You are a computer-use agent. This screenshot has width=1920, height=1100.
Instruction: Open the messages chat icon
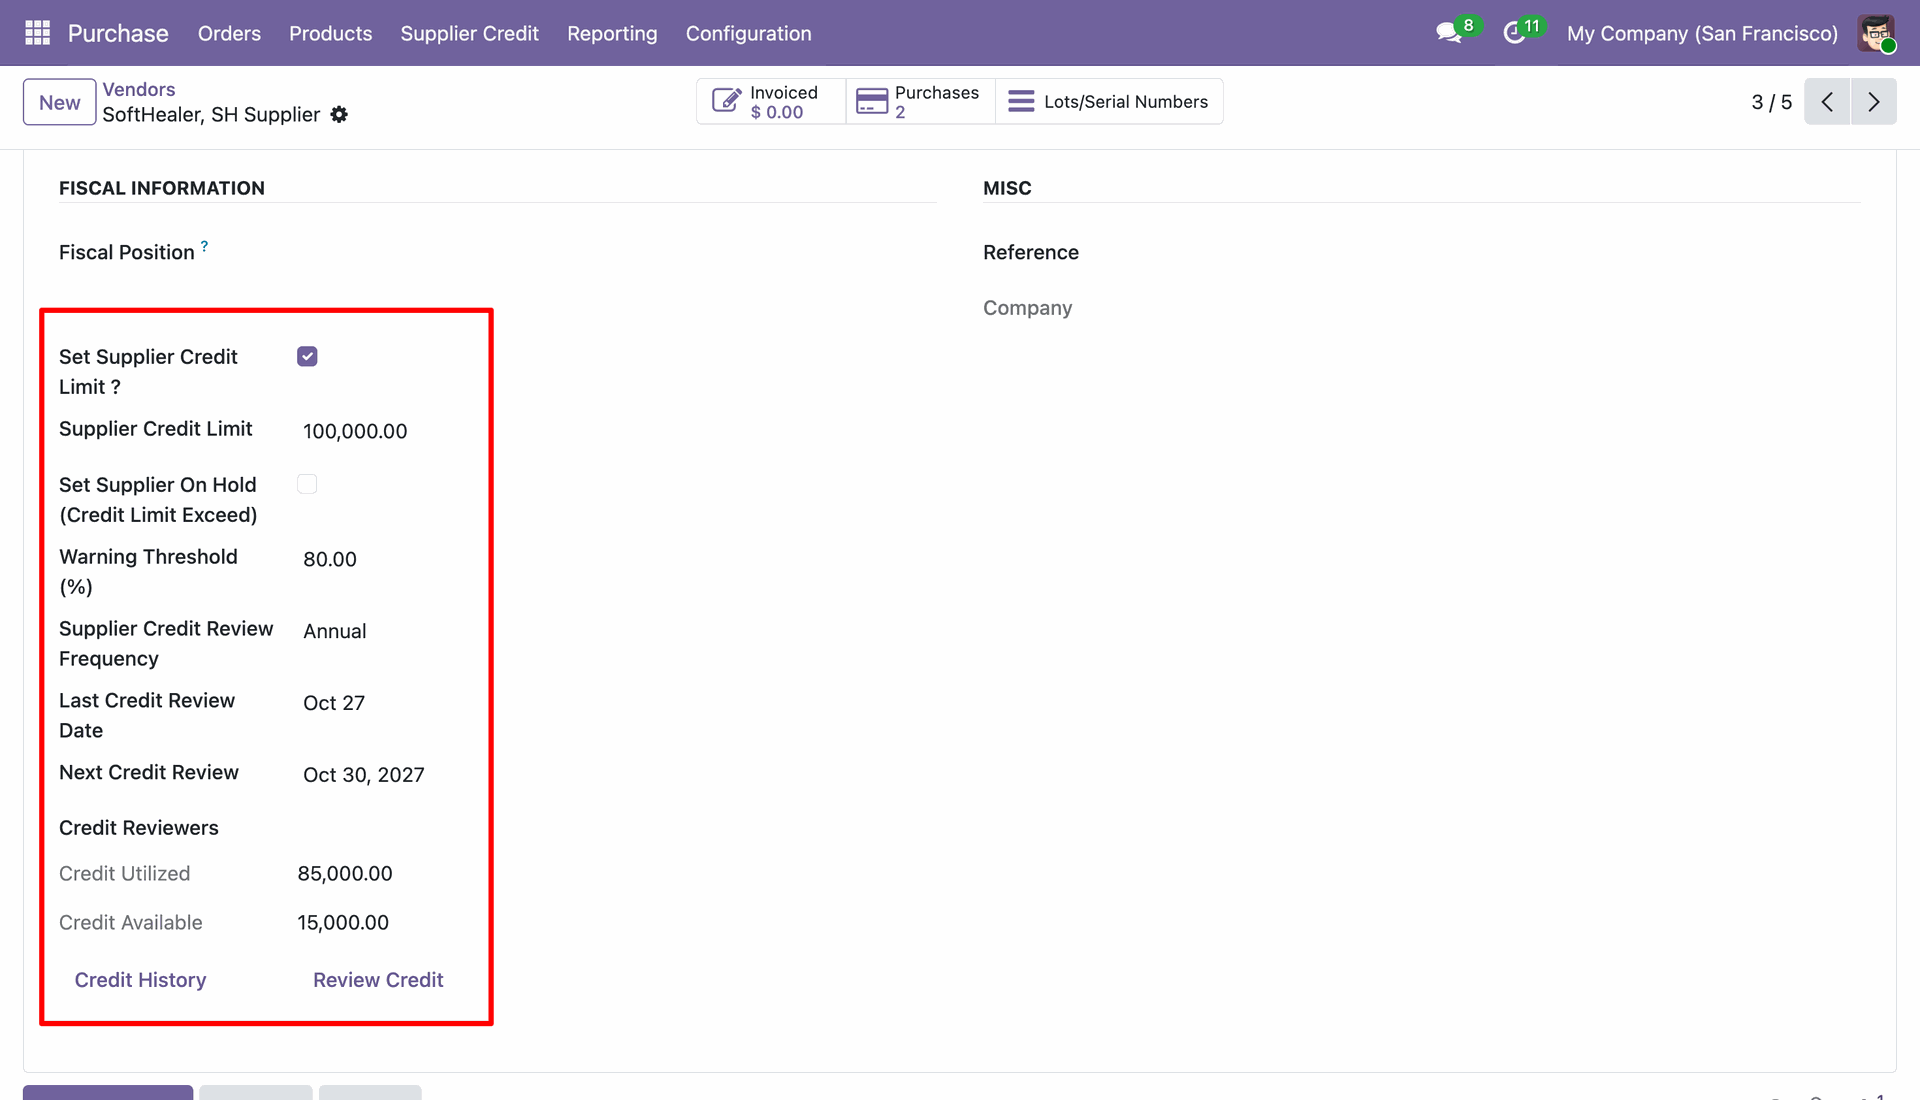[1448, 33]
